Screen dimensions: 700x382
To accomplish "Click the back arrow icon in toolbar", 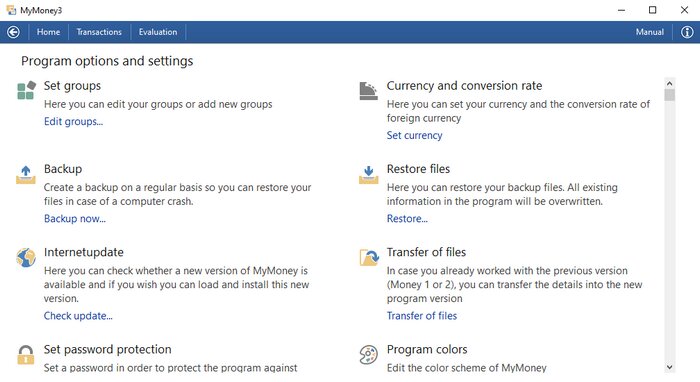I will (x=13, y=32).
